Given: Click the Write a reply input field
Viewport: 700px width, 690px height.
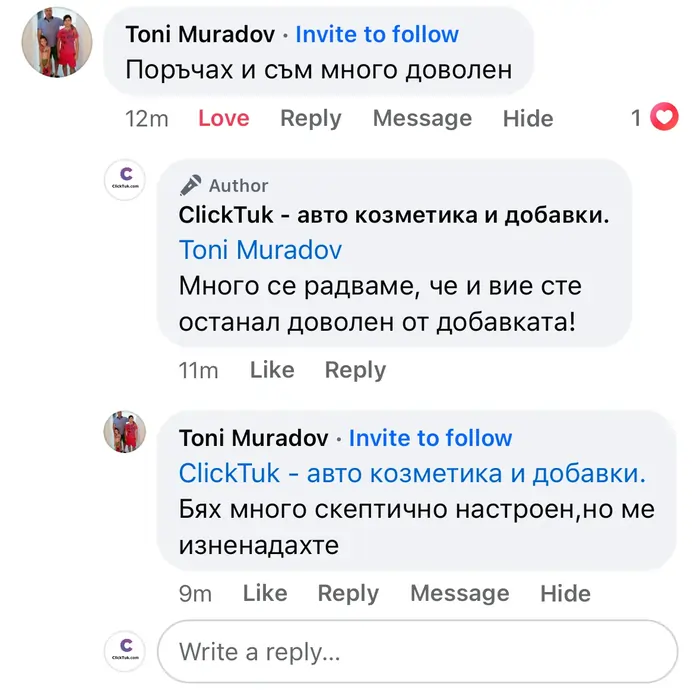Looking at the screenshot, I should pyautogui.click(x=418, y=652).
